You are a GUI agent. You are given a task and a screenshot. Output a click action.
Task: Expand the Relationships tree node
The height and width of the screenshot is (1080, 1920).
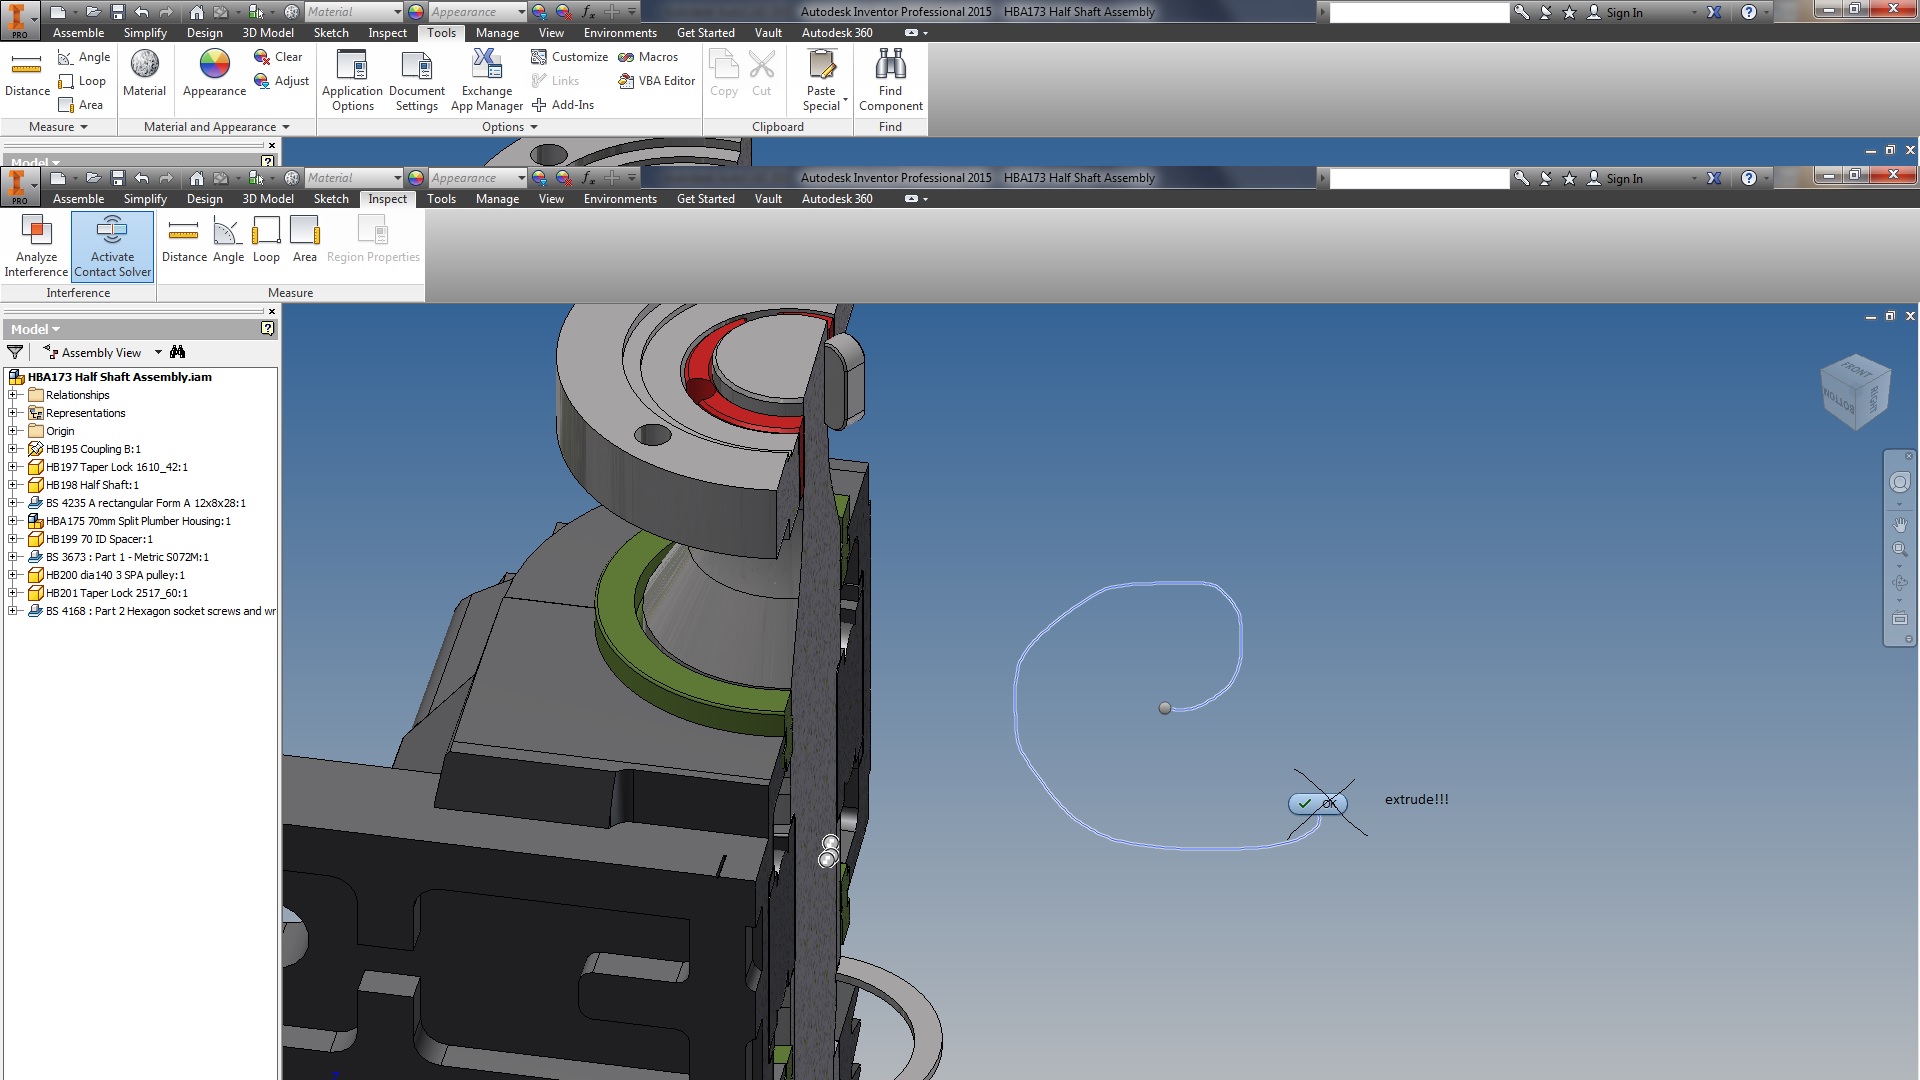pos(13,395)
